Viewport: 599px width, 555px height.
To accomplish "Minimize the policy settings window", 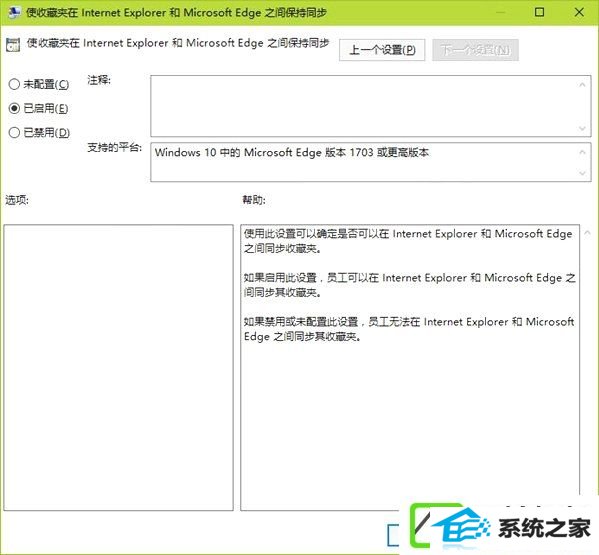I will click(x=501, y=12).
